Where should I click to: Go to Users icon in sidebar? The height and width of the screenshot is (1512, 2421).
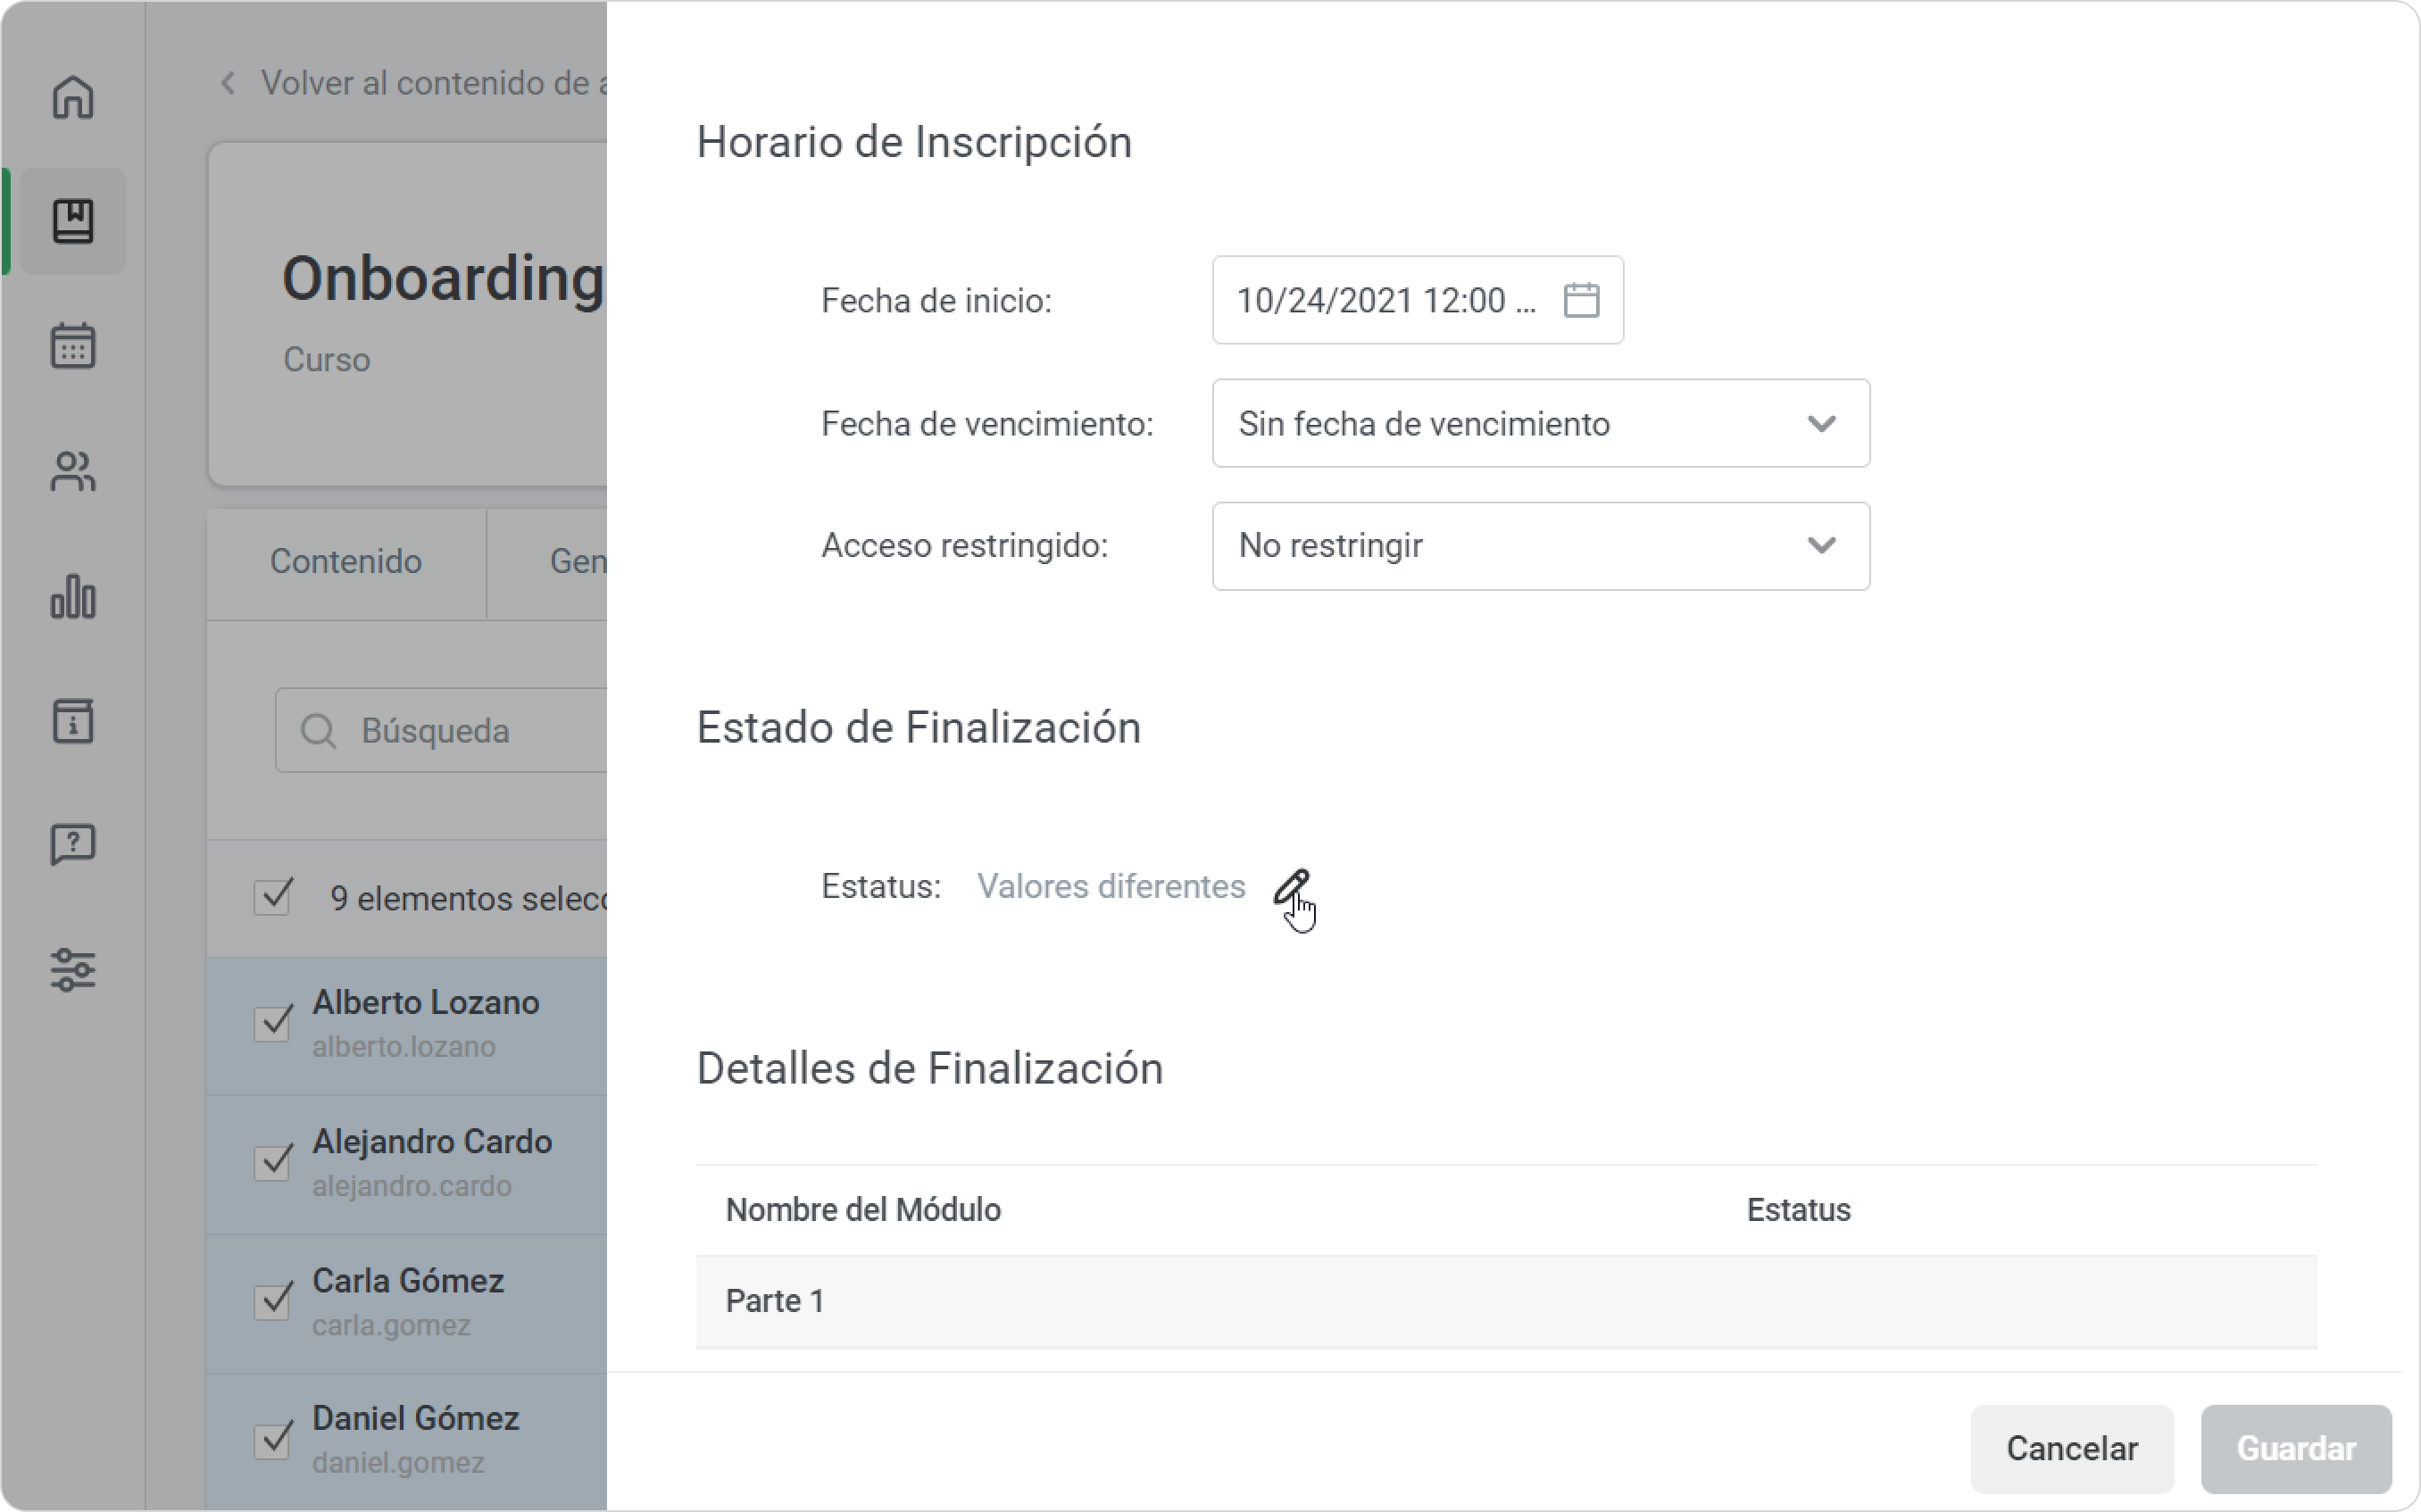[x=73, y=471]
